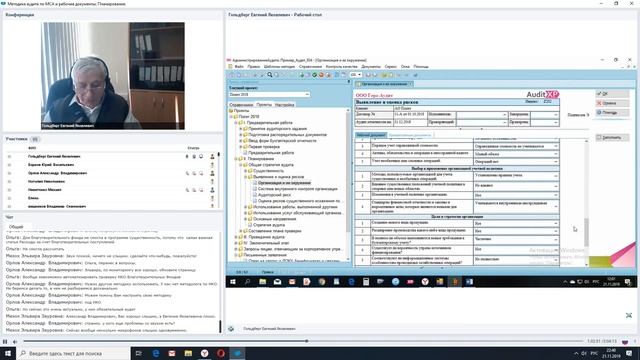Switch to the 'Рабочий документ' tab

(x=371, y=135)
